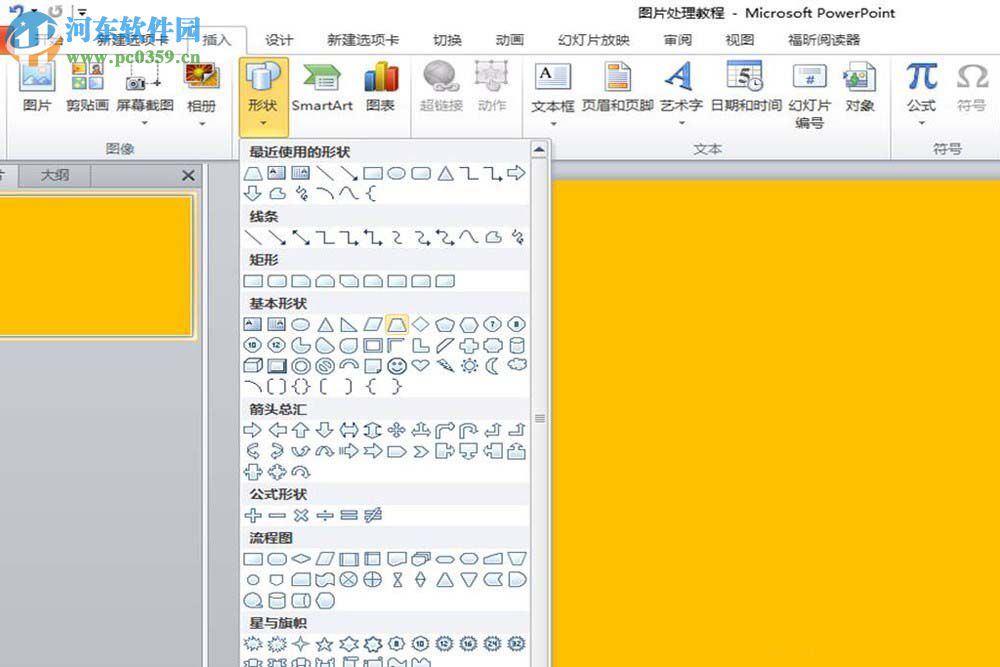Click the shapes gallery scrollbar thumb
The width and height of the screenshot is (1000, 667).
point(540,418)
